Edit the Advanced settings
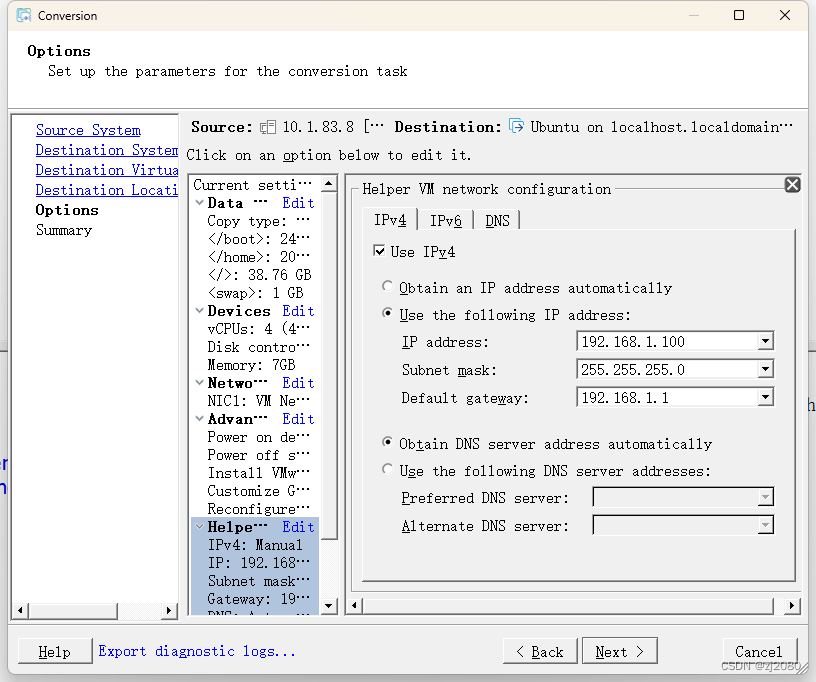Viewport: 816px width, 682px height. (298, 419)
